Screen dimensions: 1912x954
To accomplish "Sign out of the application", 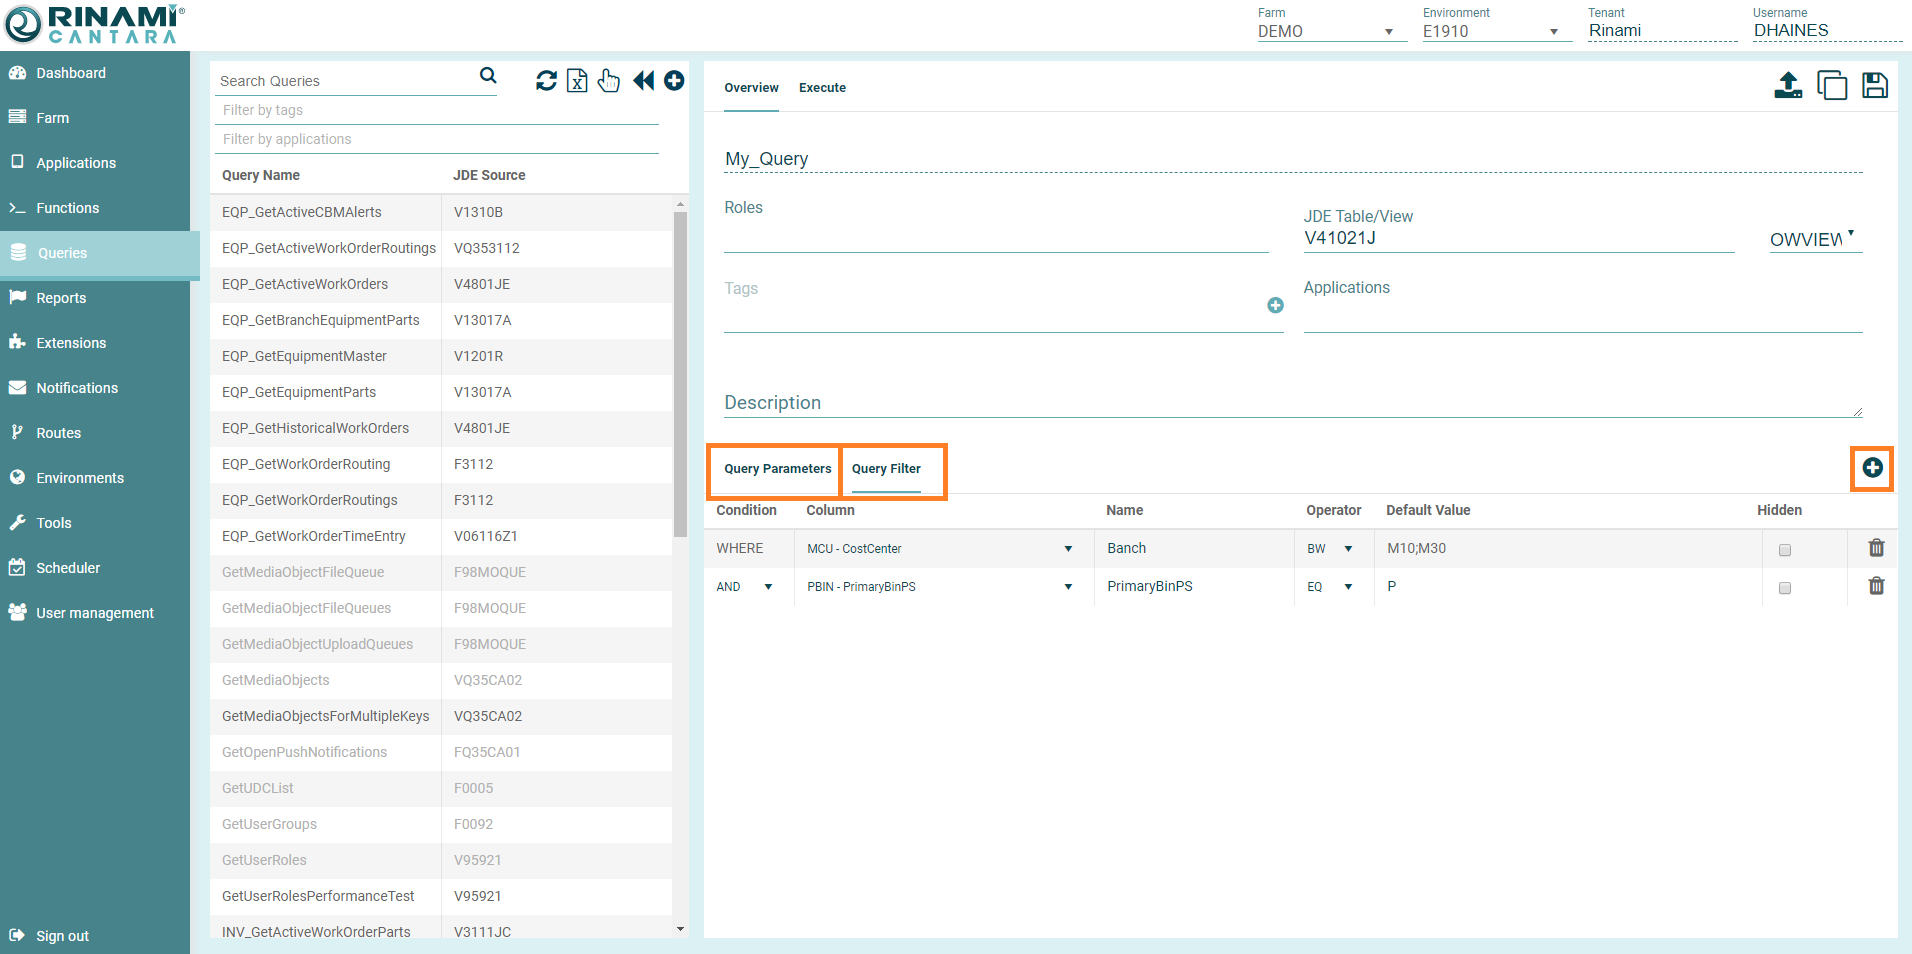I will 62,936.
